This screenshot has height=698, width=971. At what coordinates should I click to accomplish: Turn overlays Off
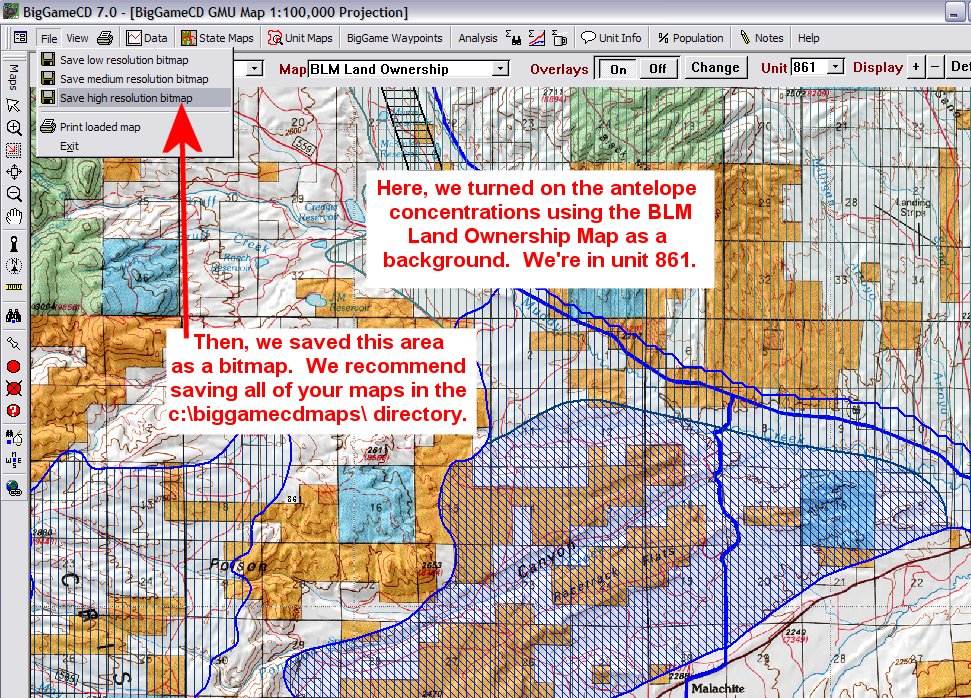tap(658, 68)
